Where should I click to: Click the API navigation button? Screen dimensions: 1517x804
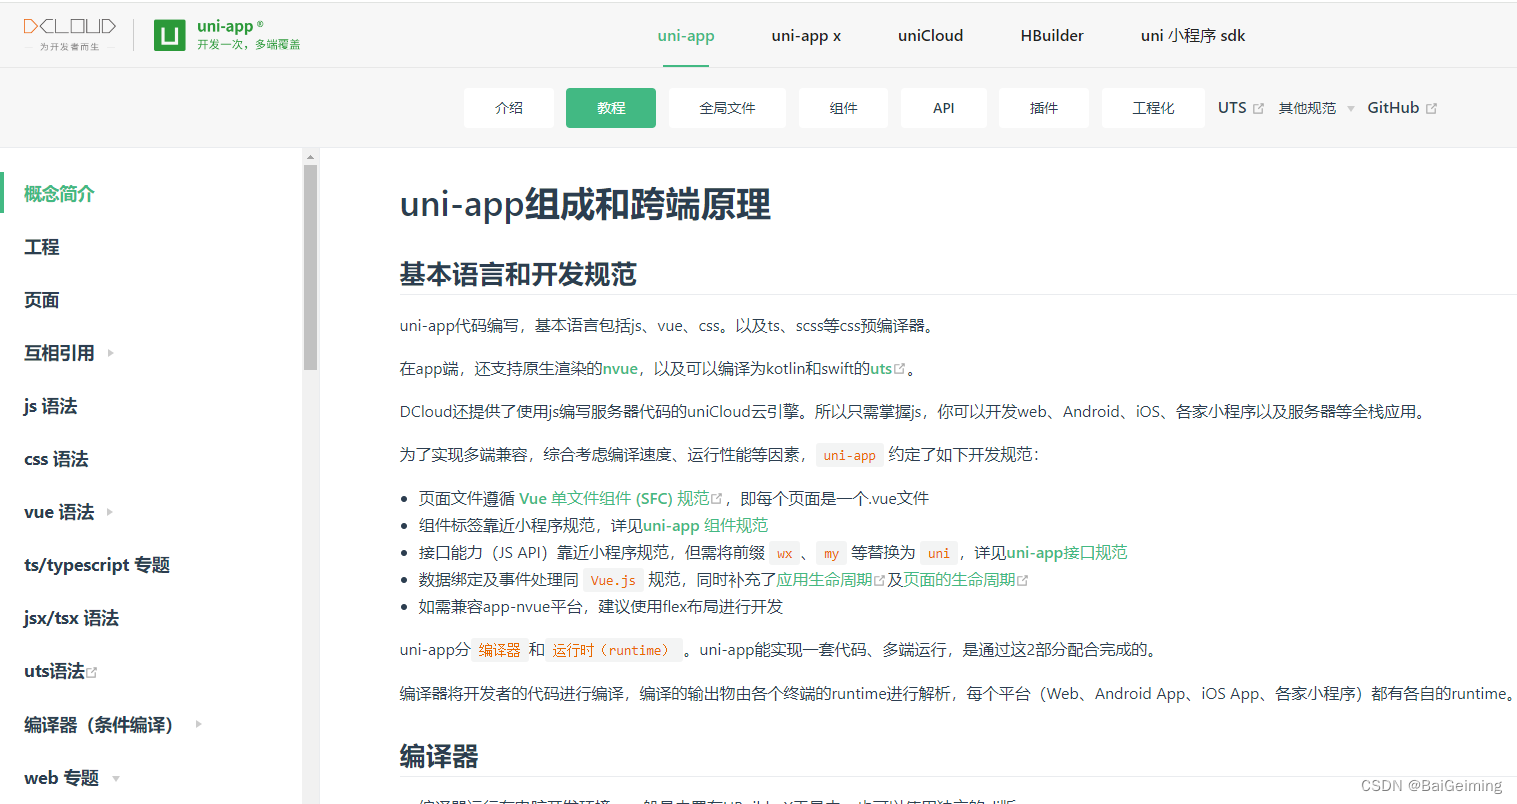943,107
